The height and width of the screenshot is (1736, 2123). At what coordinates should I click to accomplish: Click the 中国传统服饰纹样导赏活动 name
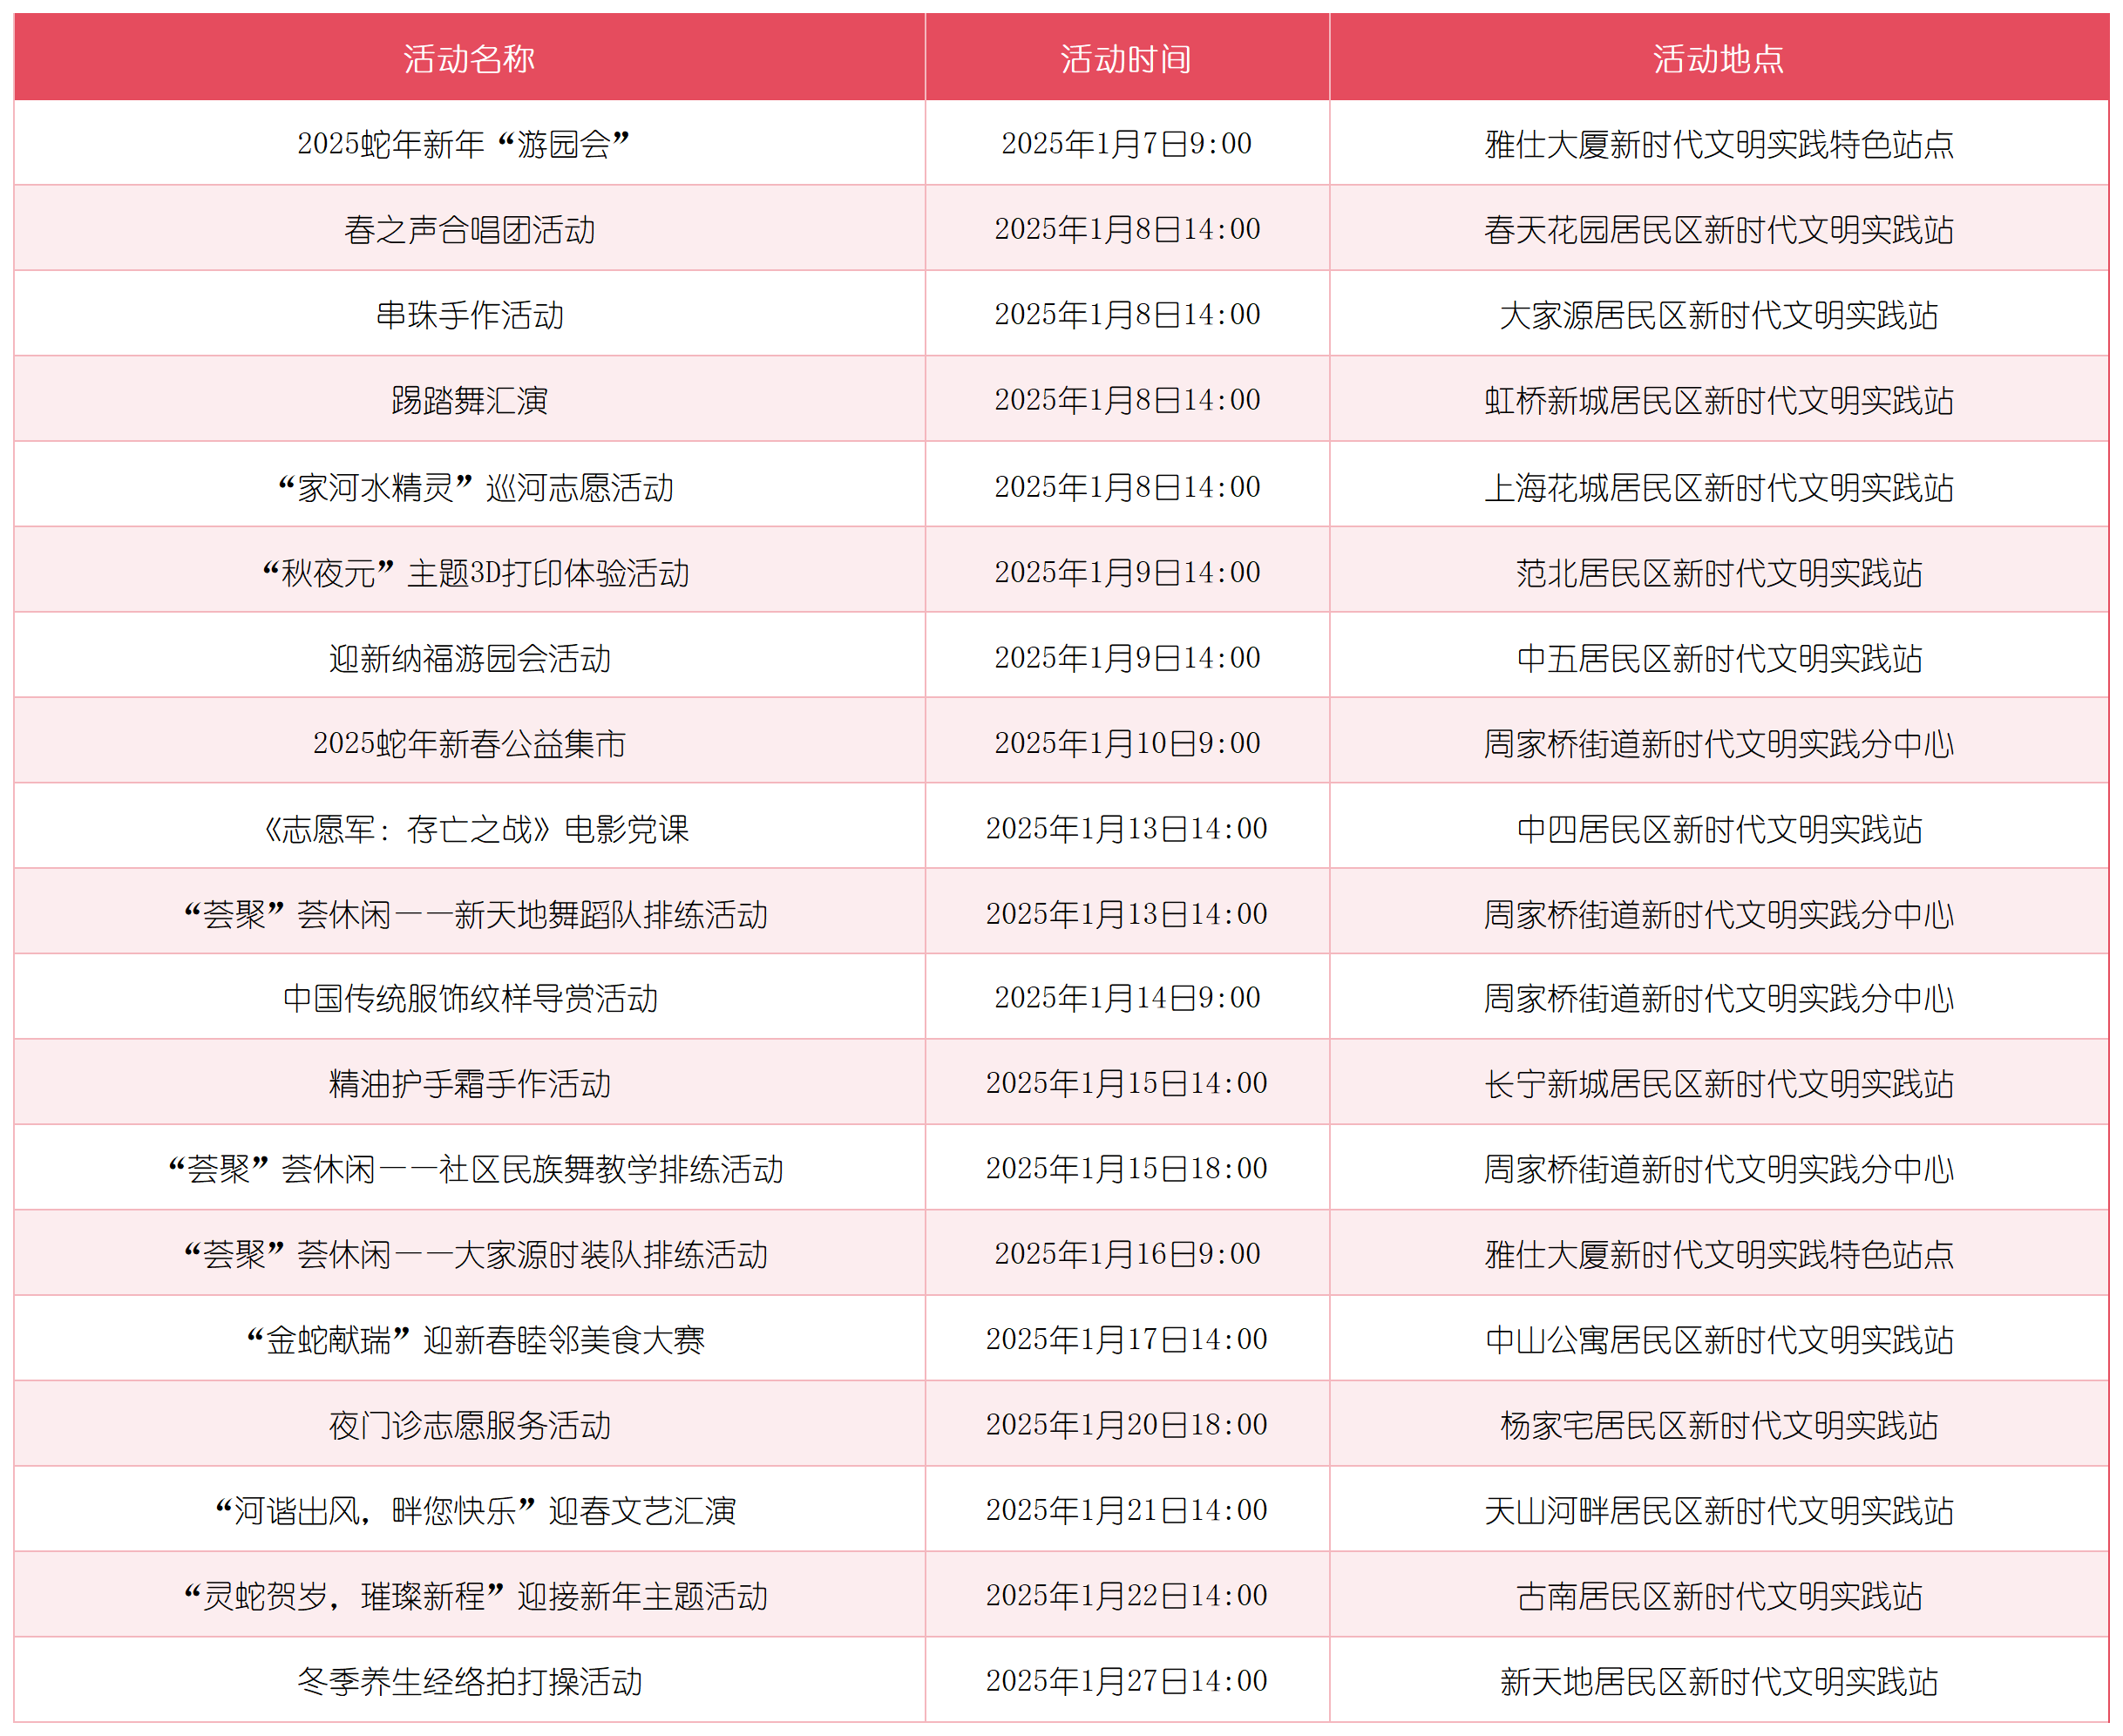(468, 997)
